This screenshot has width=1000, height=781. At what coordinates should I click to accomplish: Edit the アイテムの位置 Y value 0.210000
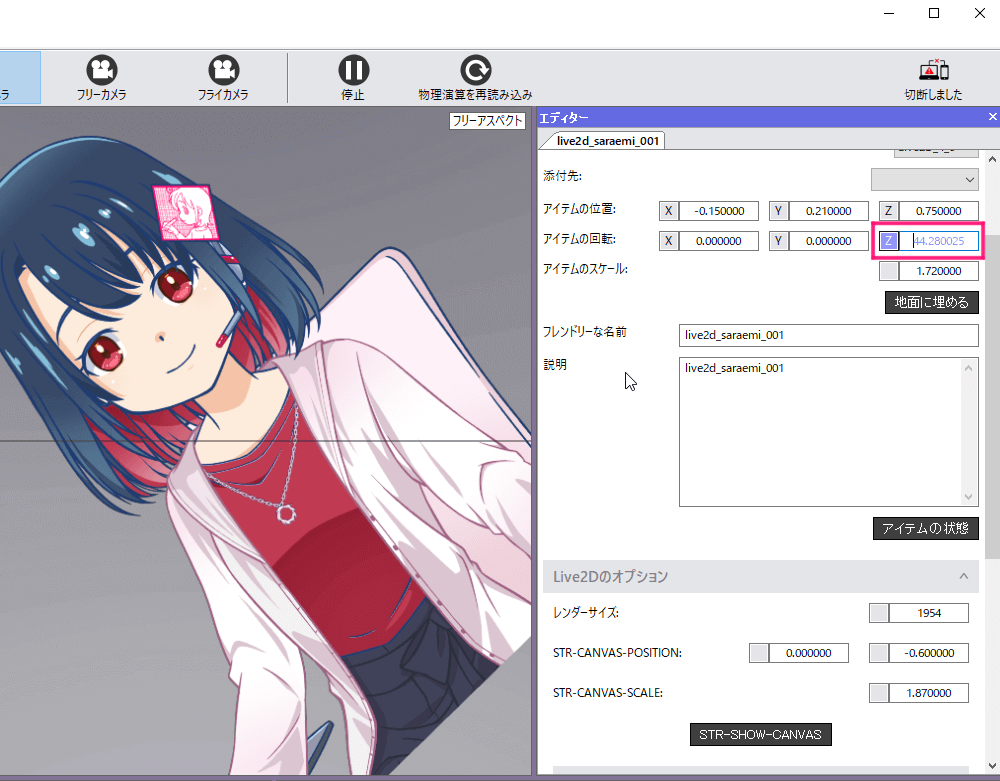click(x=828, y=211)
